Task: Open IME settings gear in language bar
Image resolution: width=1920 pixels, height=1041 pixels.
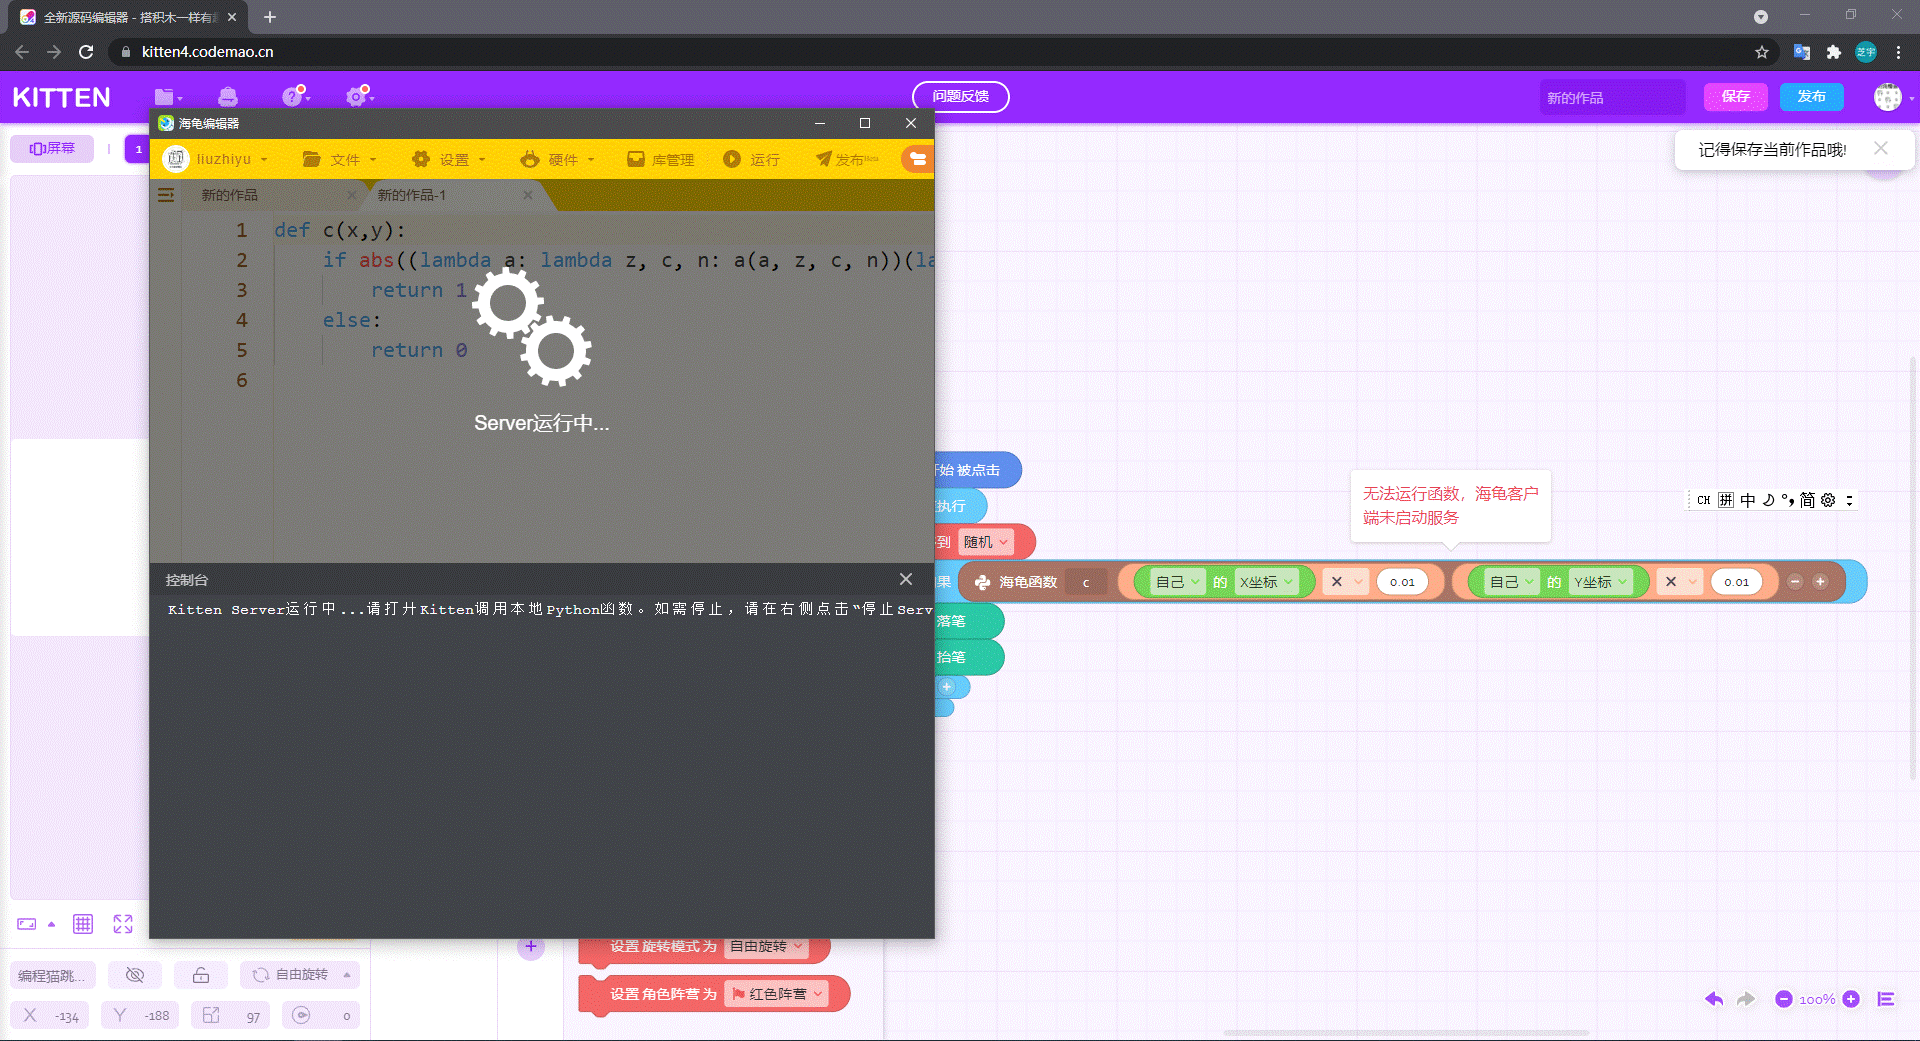Action: 1828,500
